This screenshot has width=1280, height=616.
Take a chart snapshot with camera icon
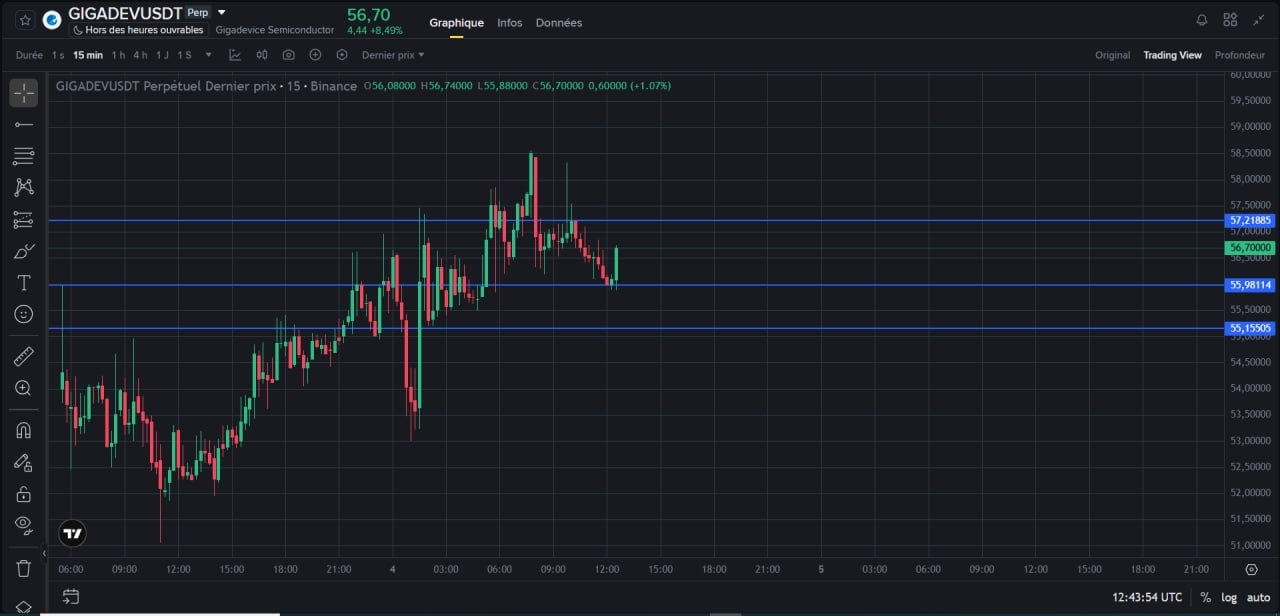[289, 55]
